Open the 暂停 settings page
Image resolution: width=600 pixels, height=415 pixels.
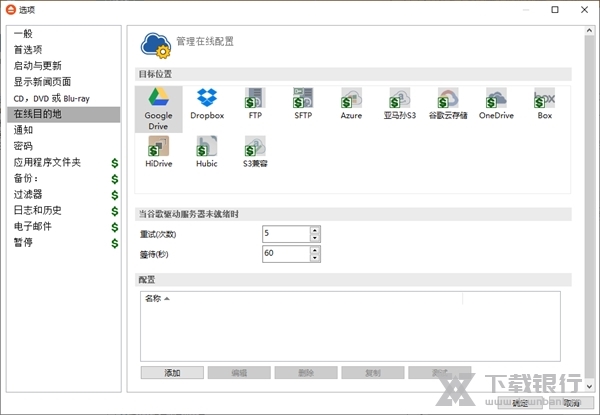pos(64,242)
